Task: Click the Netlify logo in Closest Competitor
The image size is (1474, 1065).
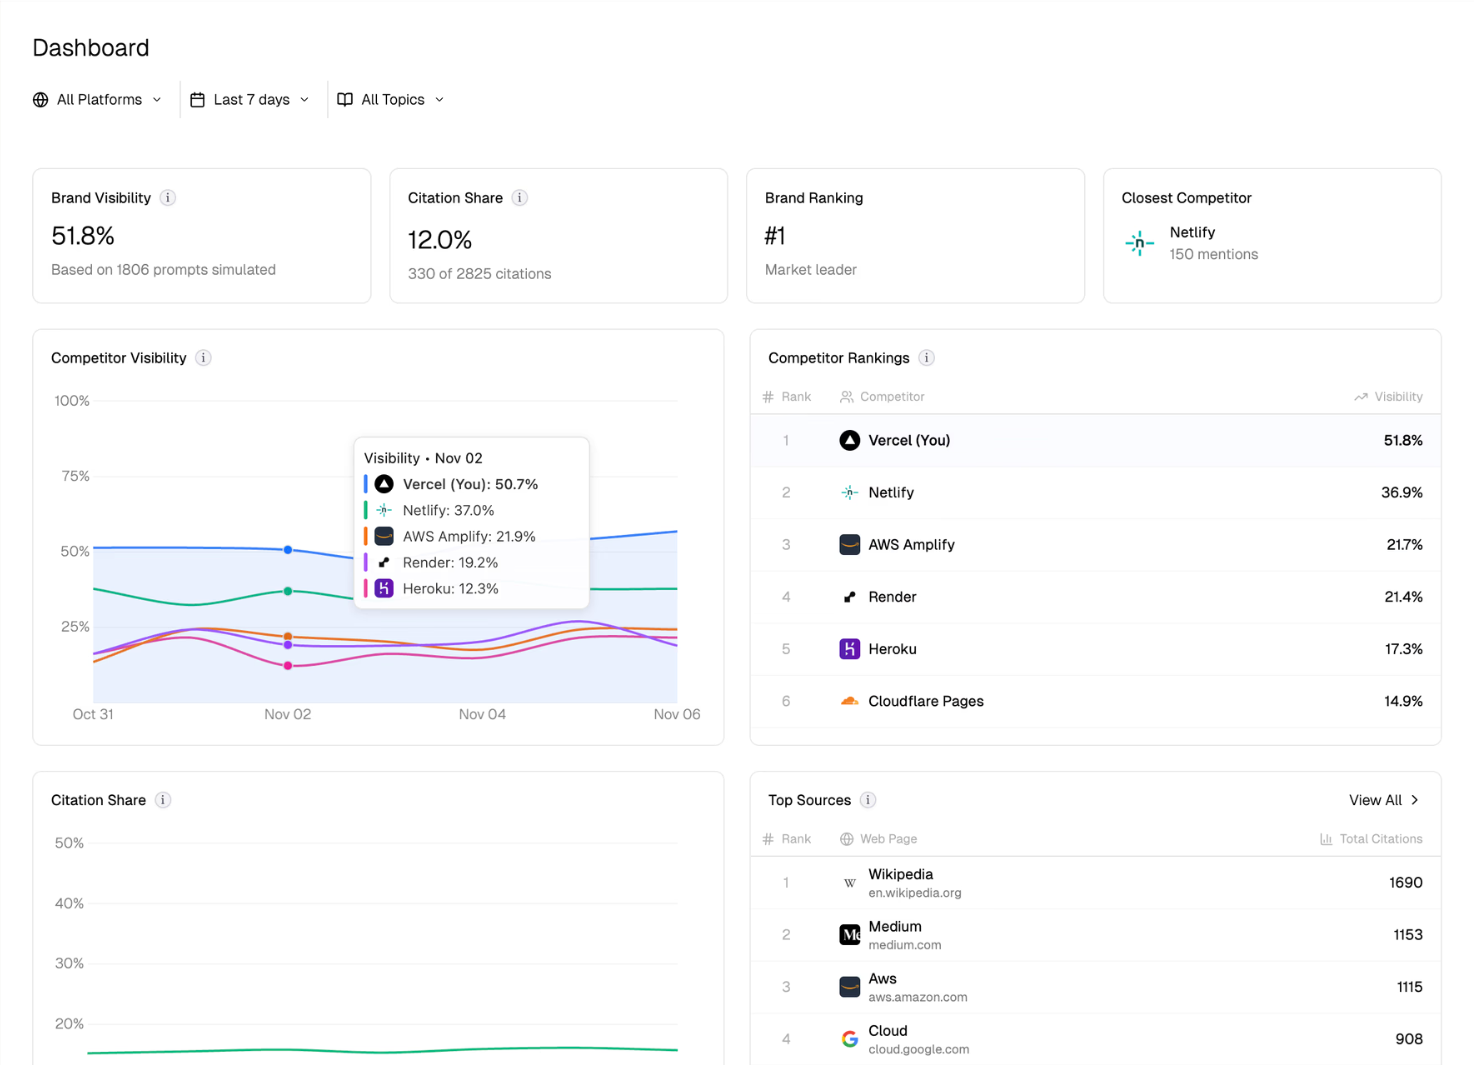Action: click(1139, 243)
